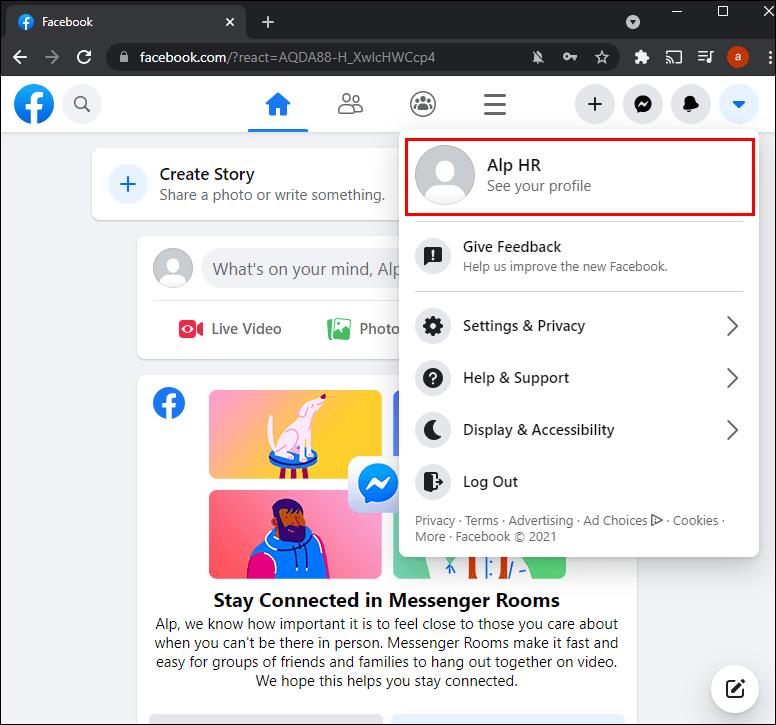776x725 pixels.
Task: Click the Photo button in the composer
Action: [362, 329]
